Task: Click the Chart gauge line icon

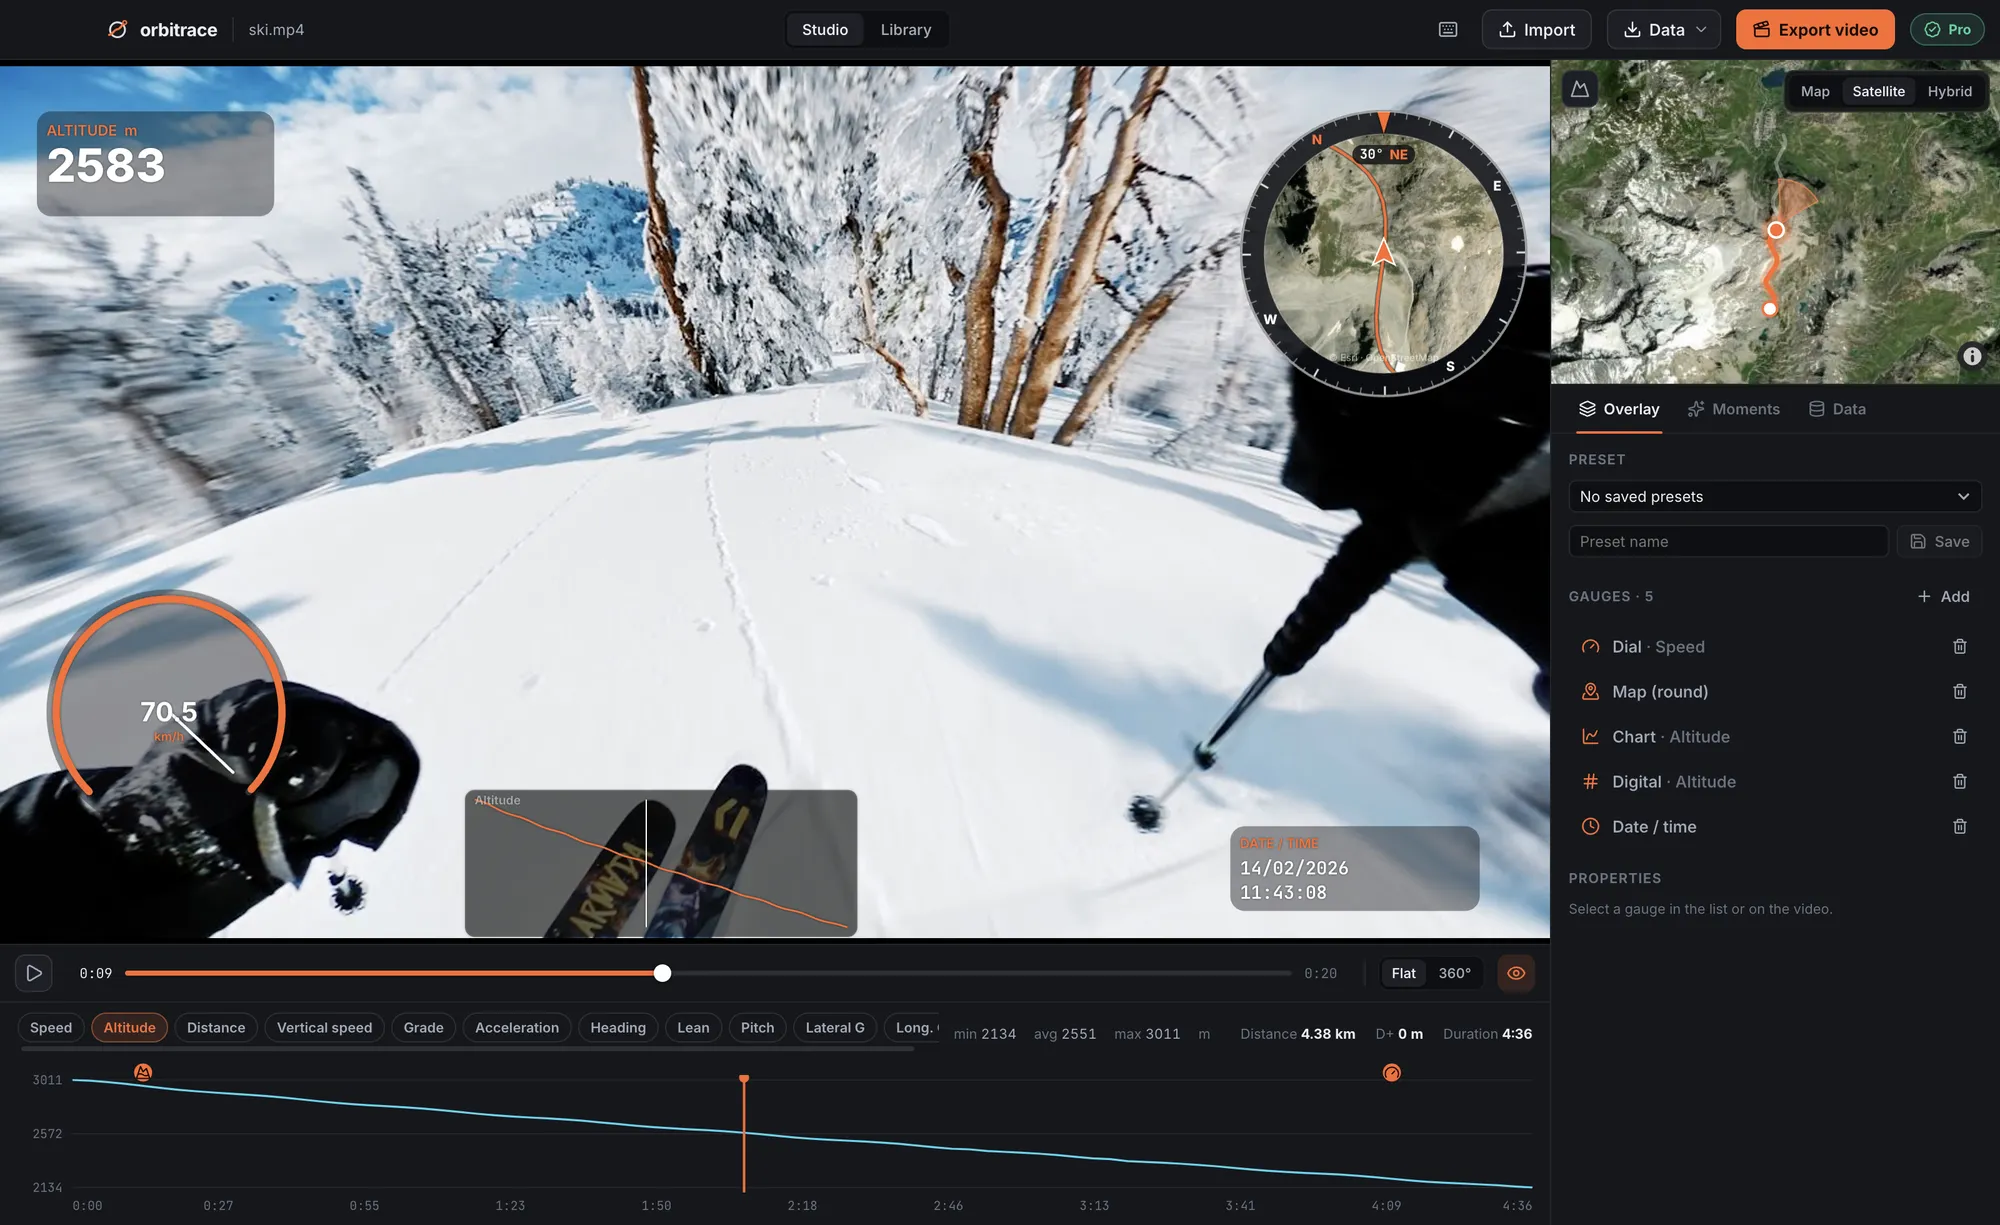Action: pos(1590,737)
